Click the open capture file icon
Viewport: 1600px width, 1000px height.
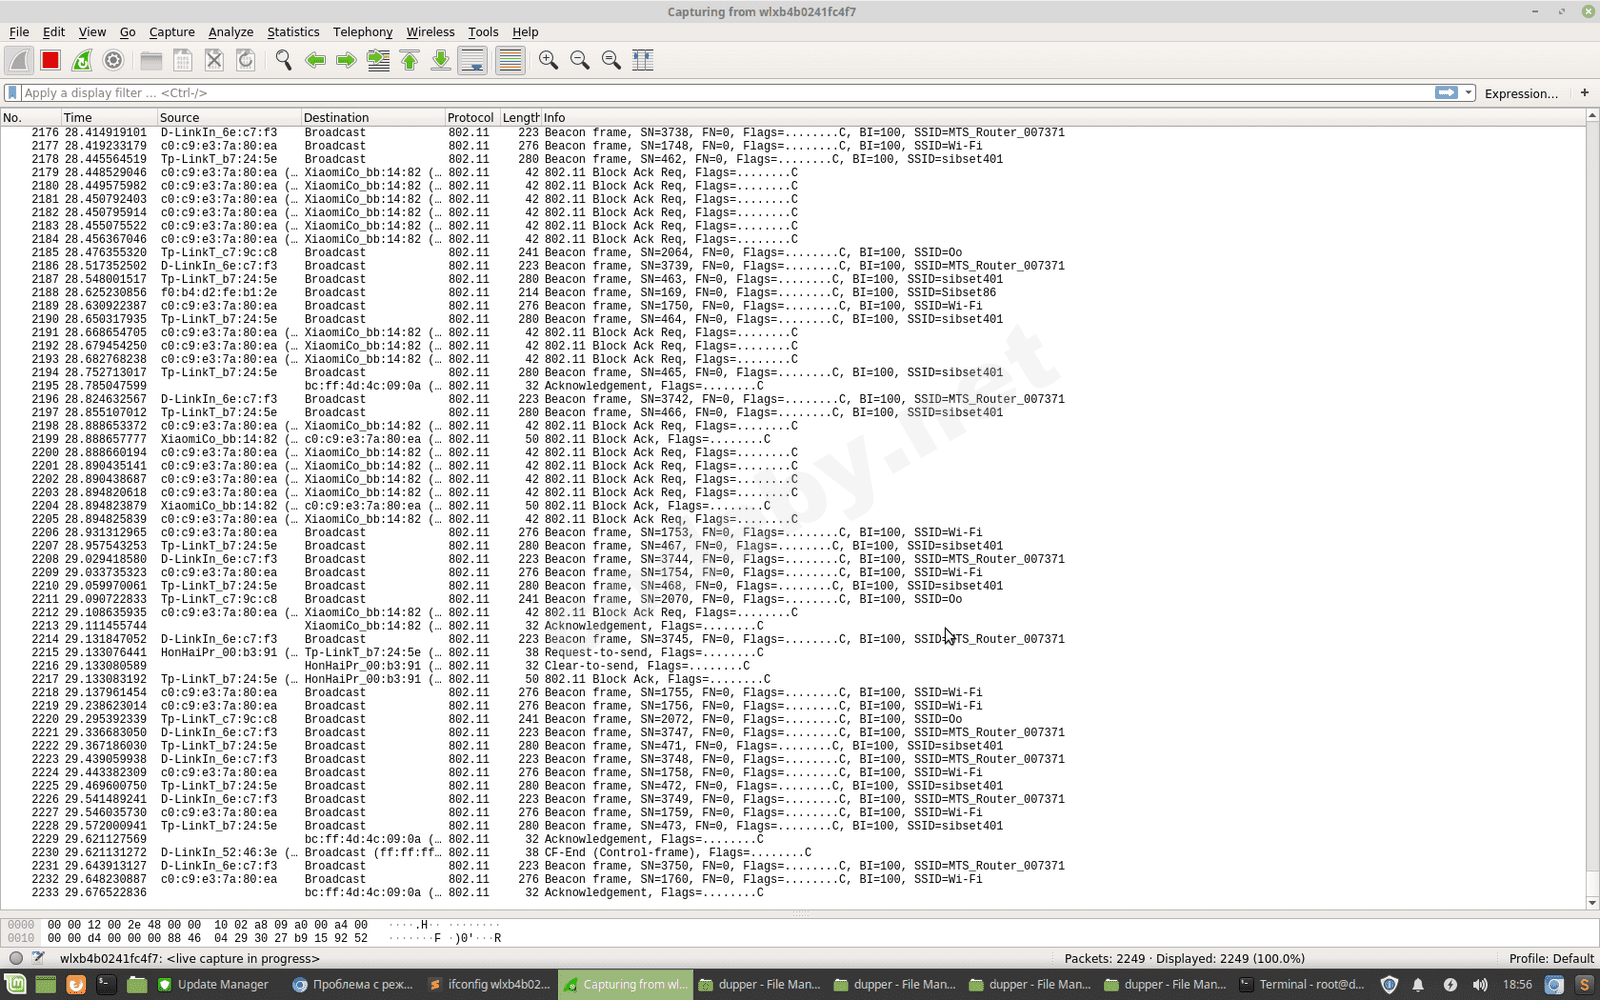tap(151, 60)
